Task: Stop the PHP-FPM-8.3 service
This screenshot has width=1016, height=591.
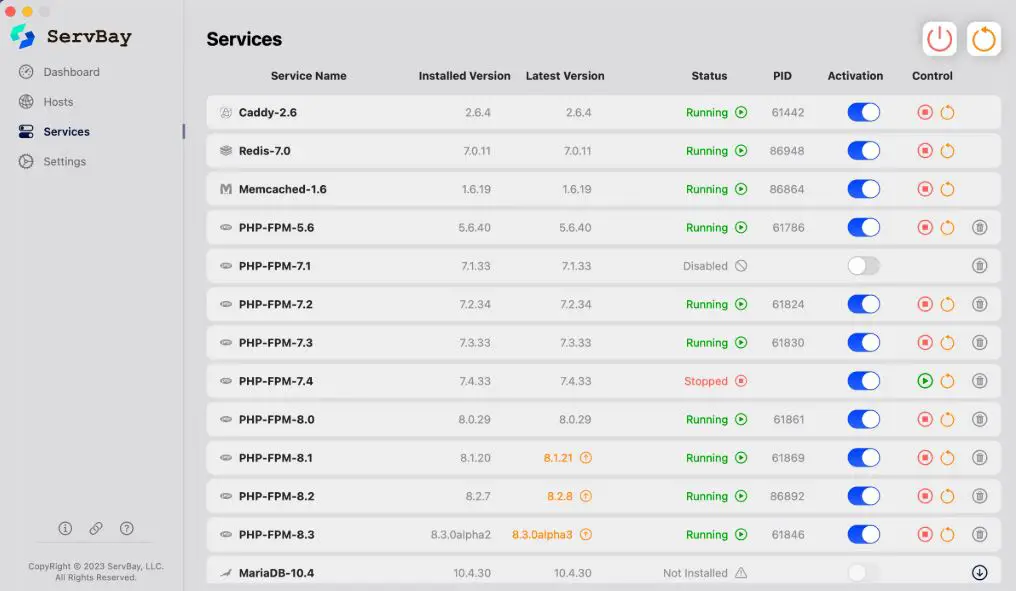Action: pos(925,535)
